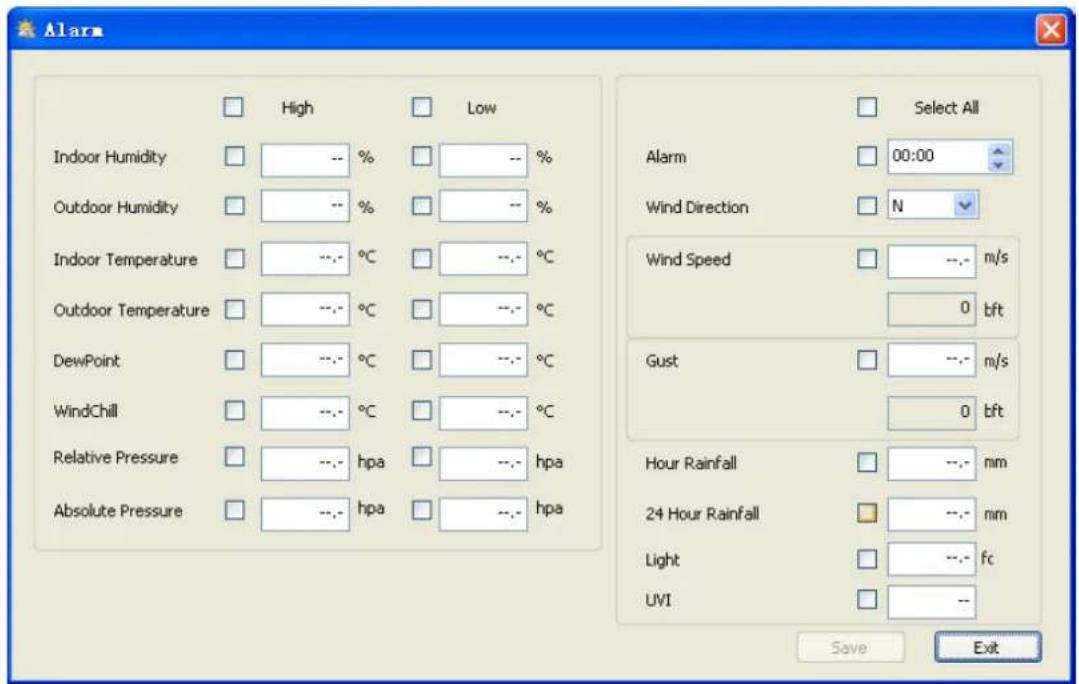Toggle WindChill low alarm checkbox
Viewport: 1079px width, 684px height.
tap(422, 411)
